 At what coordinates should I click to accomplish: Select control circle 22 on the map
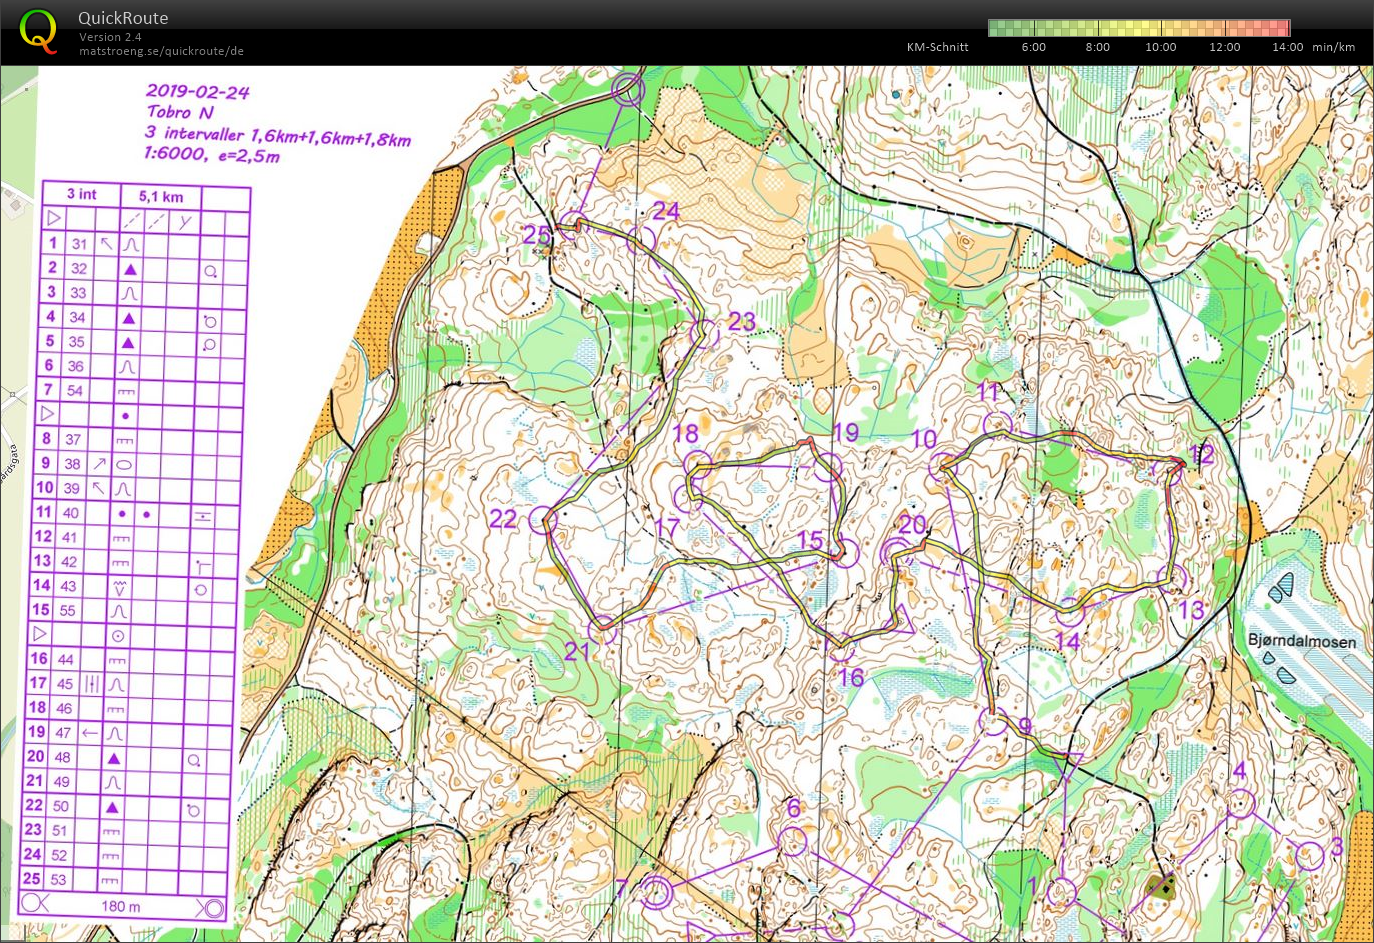pyautogui.click(x=542, y=520)
